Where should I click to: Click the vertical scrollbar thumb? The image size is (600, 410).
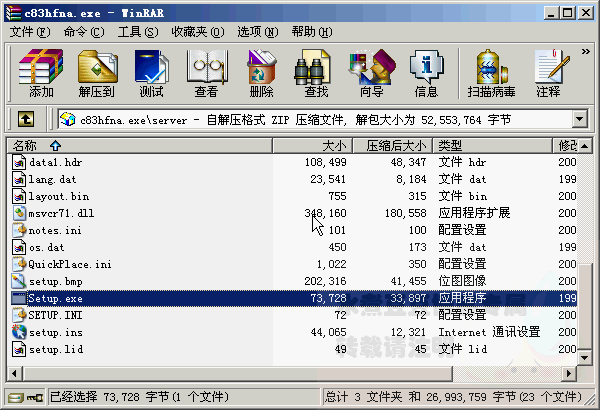click(585, 307)
